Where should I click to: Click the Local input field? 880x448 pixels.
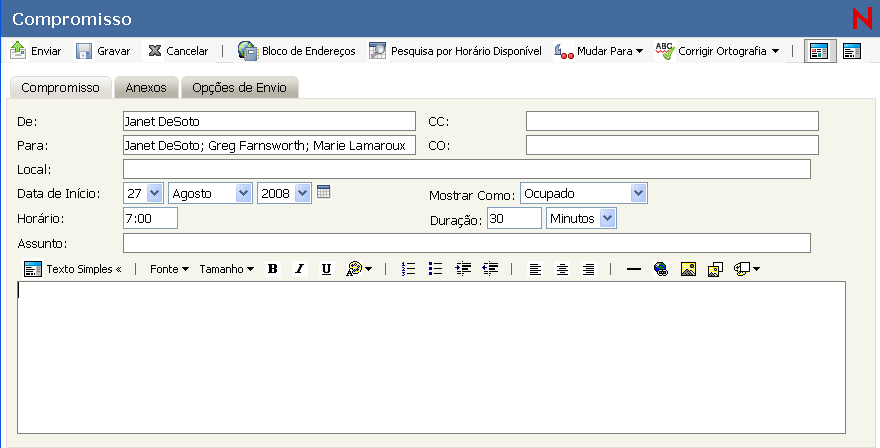point(467,169)
